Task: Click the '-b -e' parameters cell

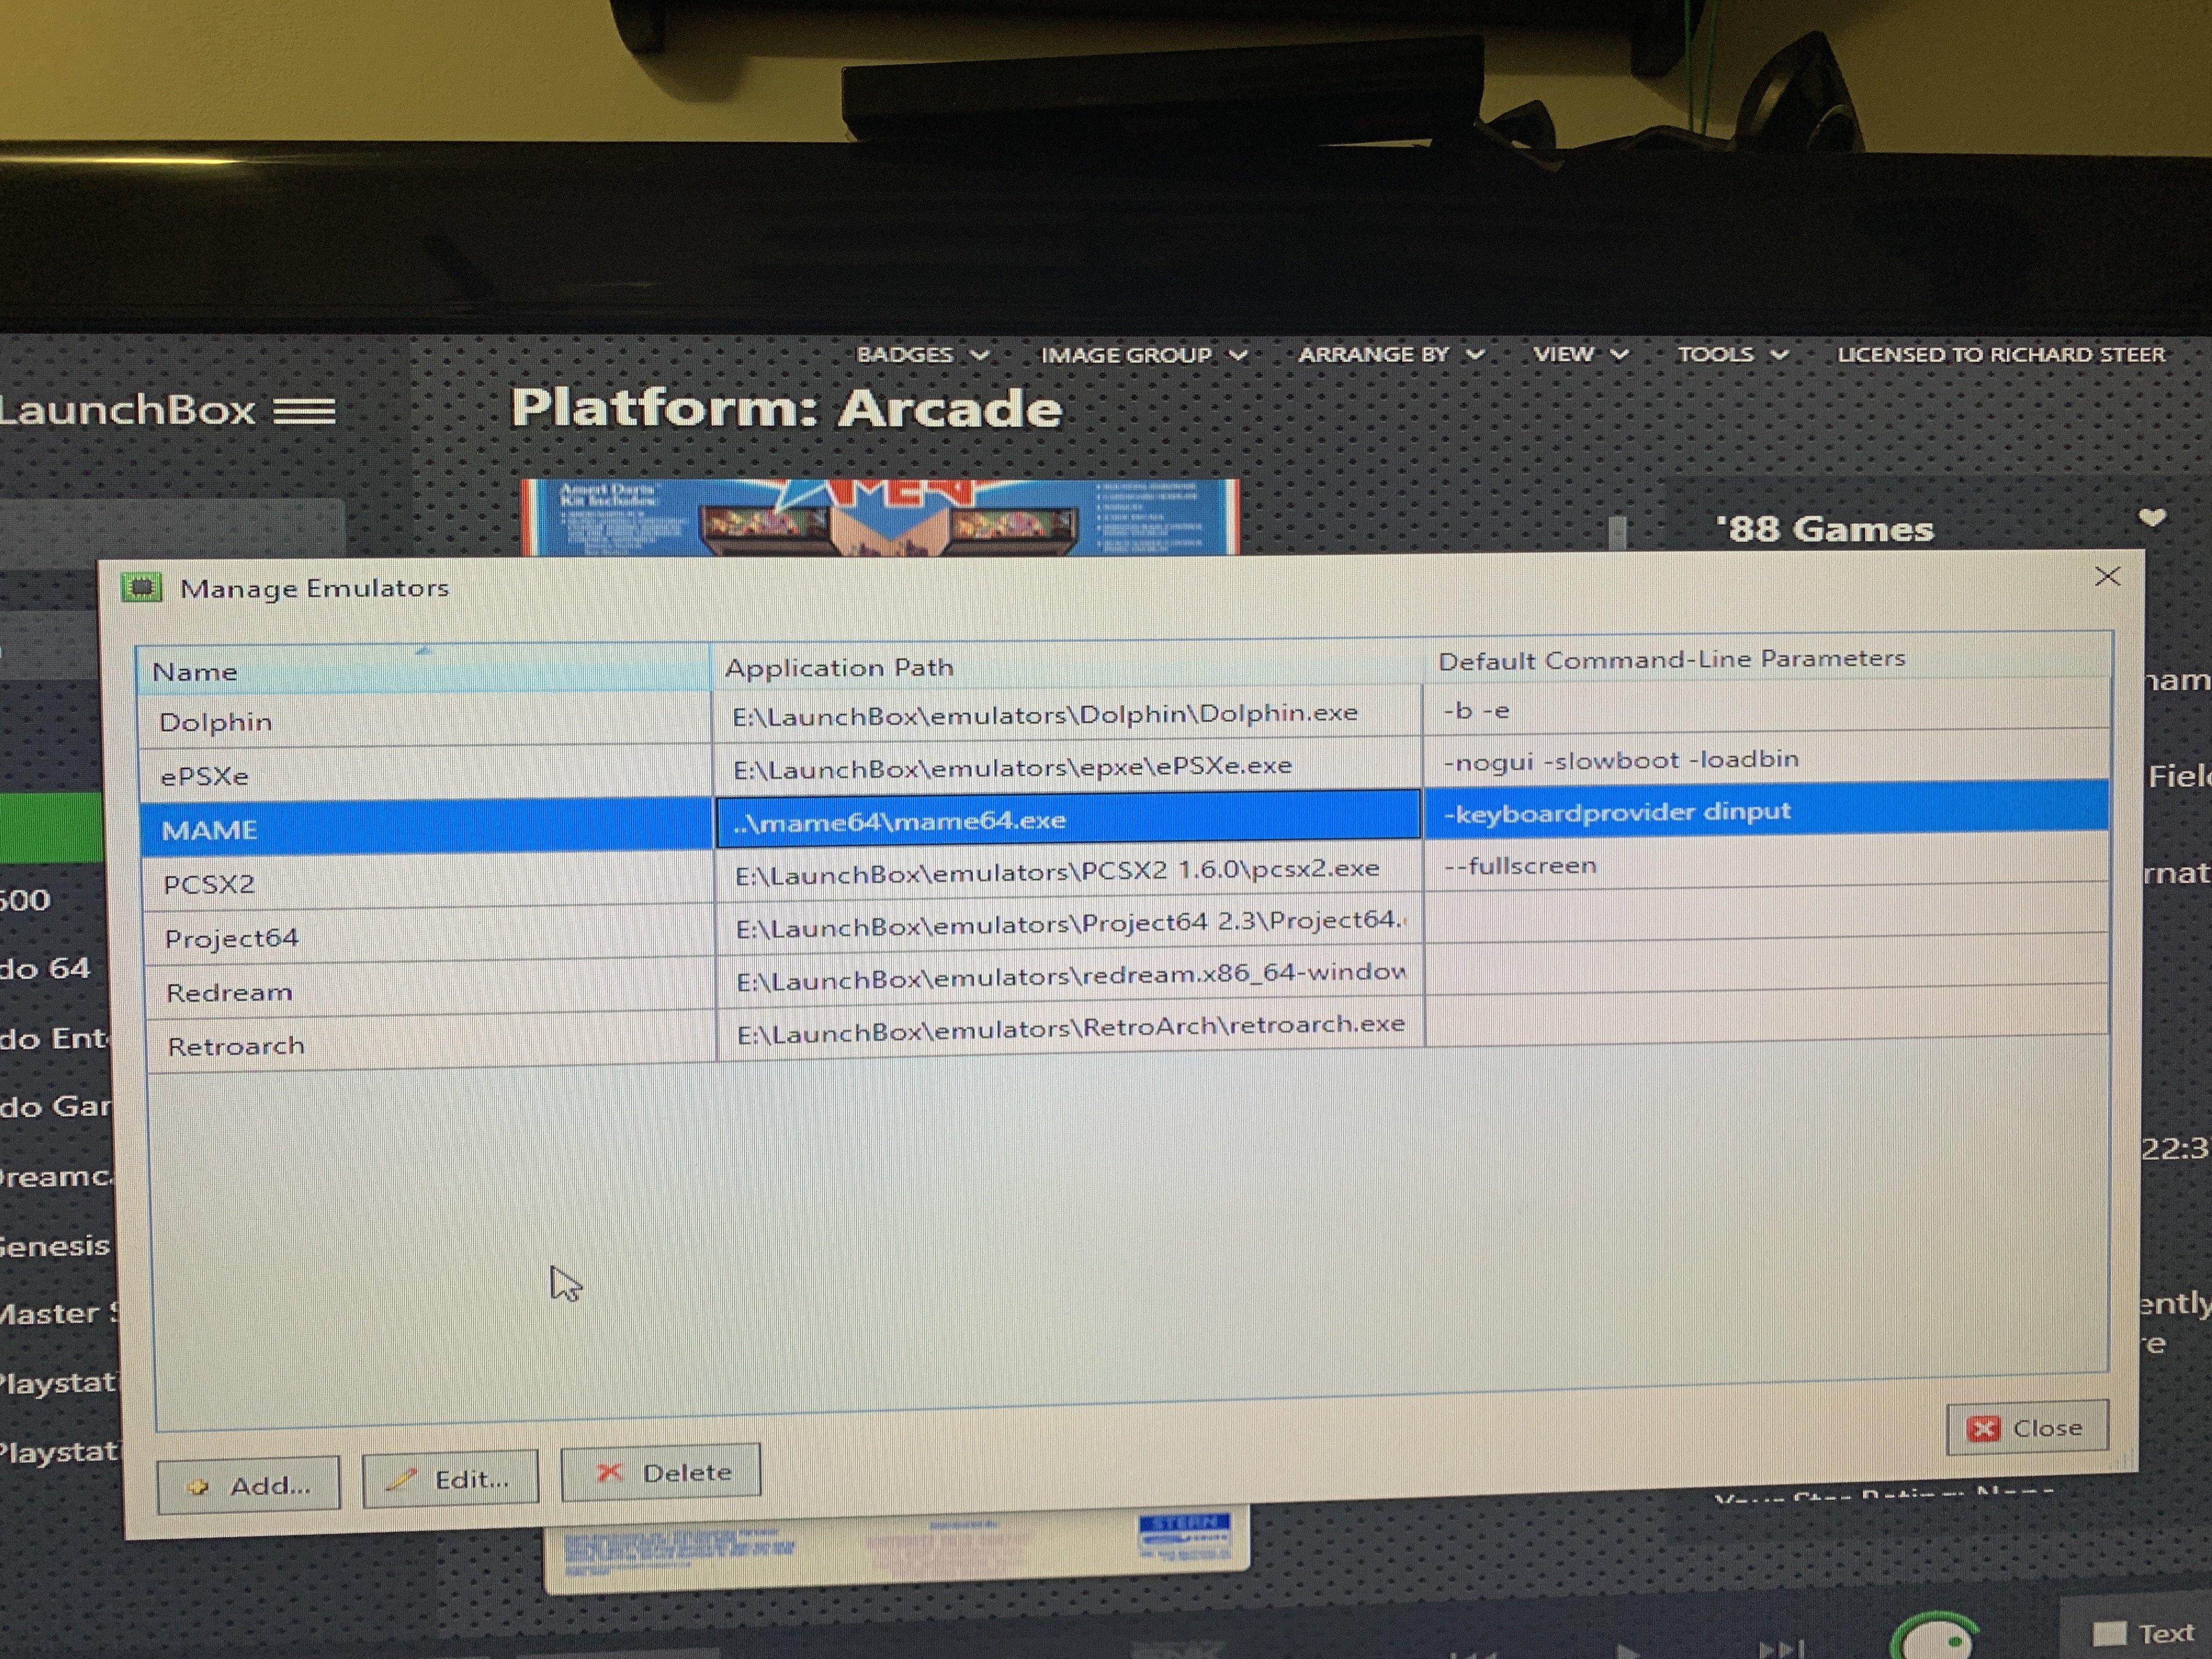Action: (1766, 710)
